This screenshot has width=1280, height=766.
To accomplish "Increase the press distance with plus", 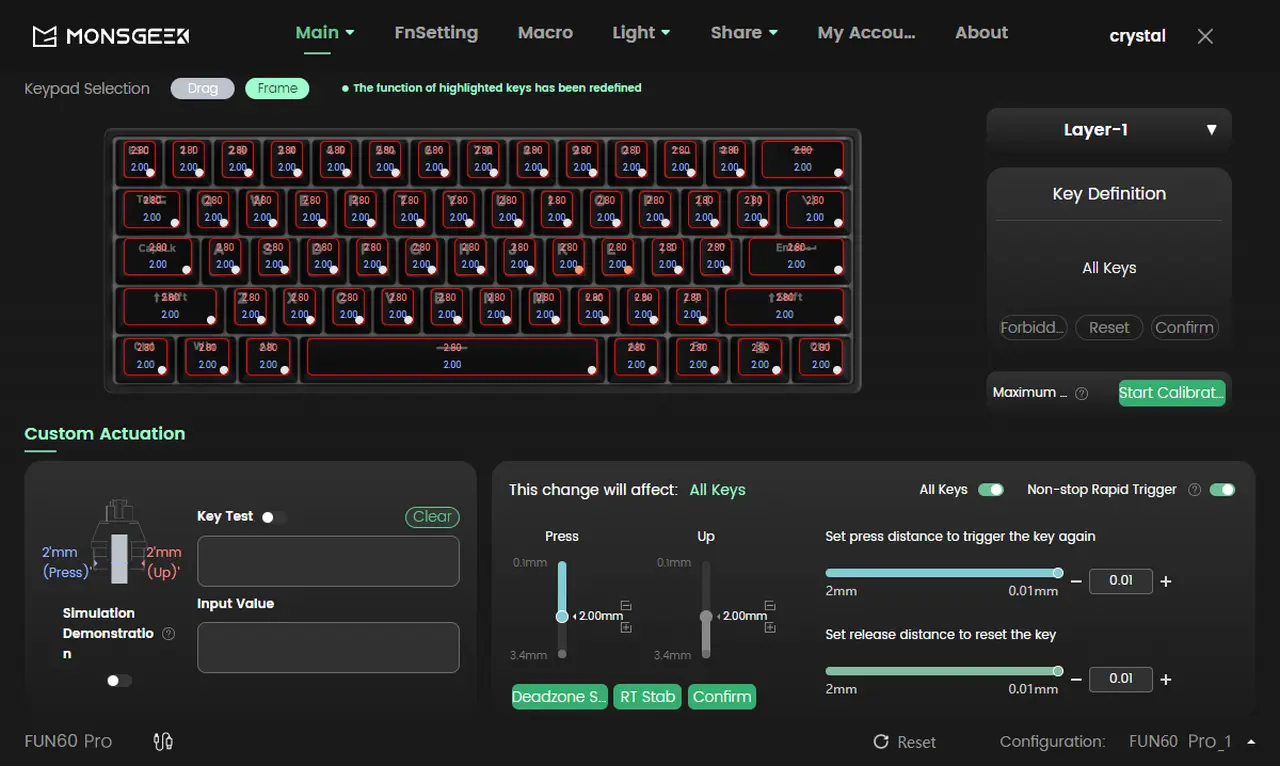I will pyautogui.click(x=1165, y=581).
